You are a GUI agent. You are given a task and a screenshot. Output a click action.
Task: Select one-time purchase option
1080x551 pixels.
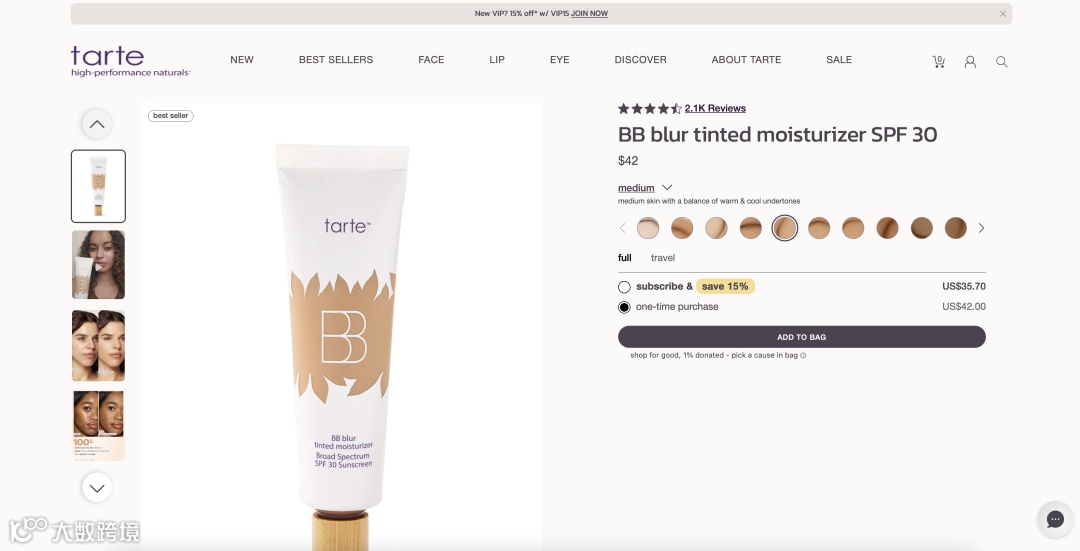pos(624,307)
